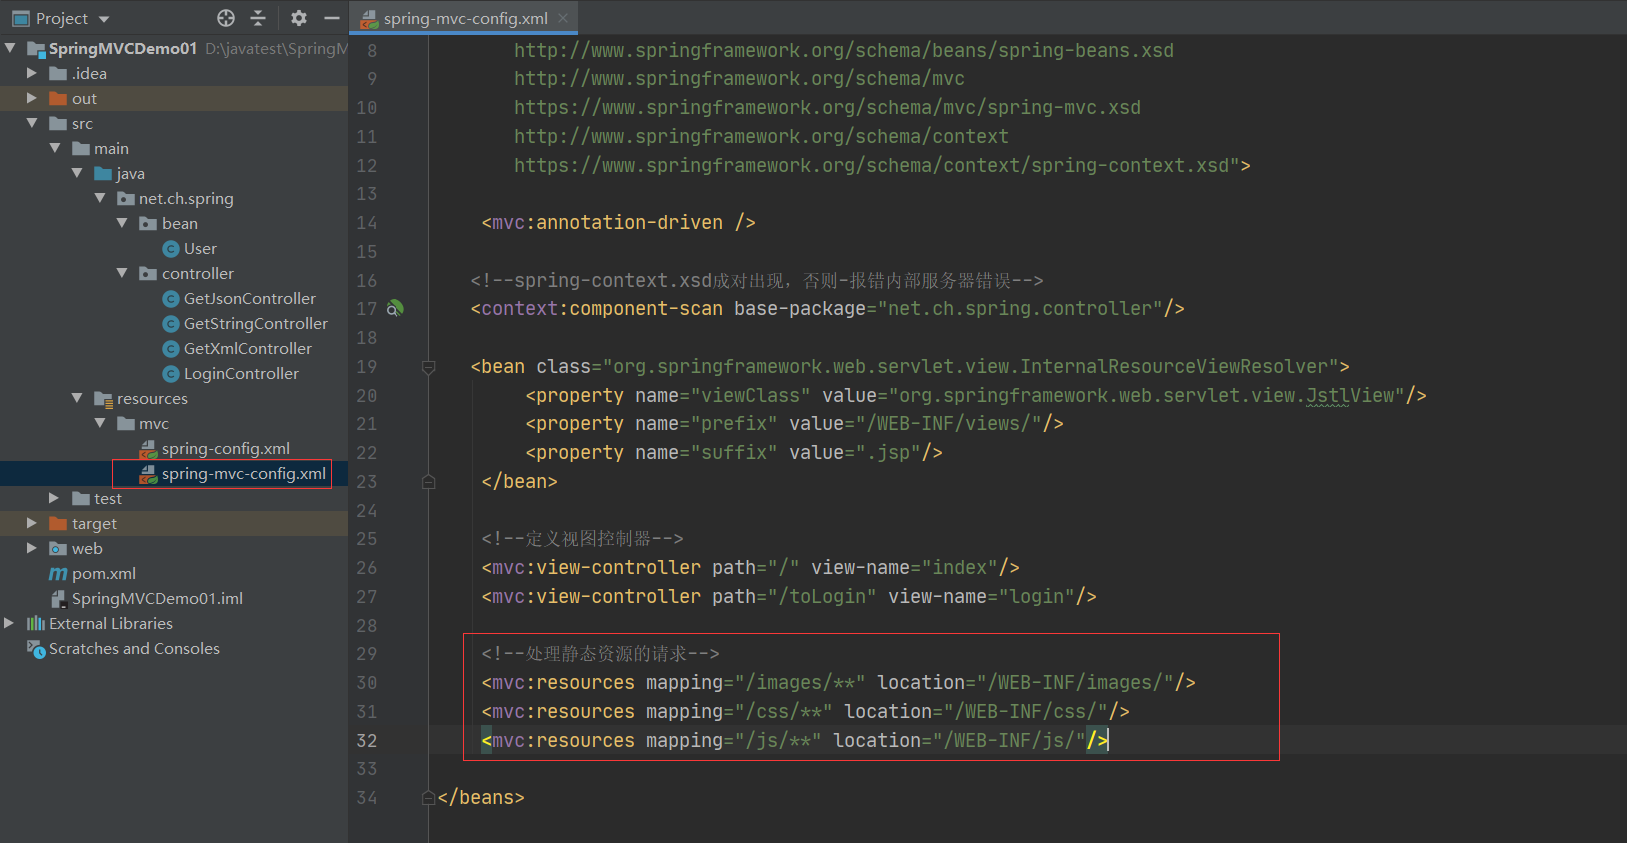The image size is (1627, 843).
Task: Click the External Libraries icon
Action: click(36, 624)
